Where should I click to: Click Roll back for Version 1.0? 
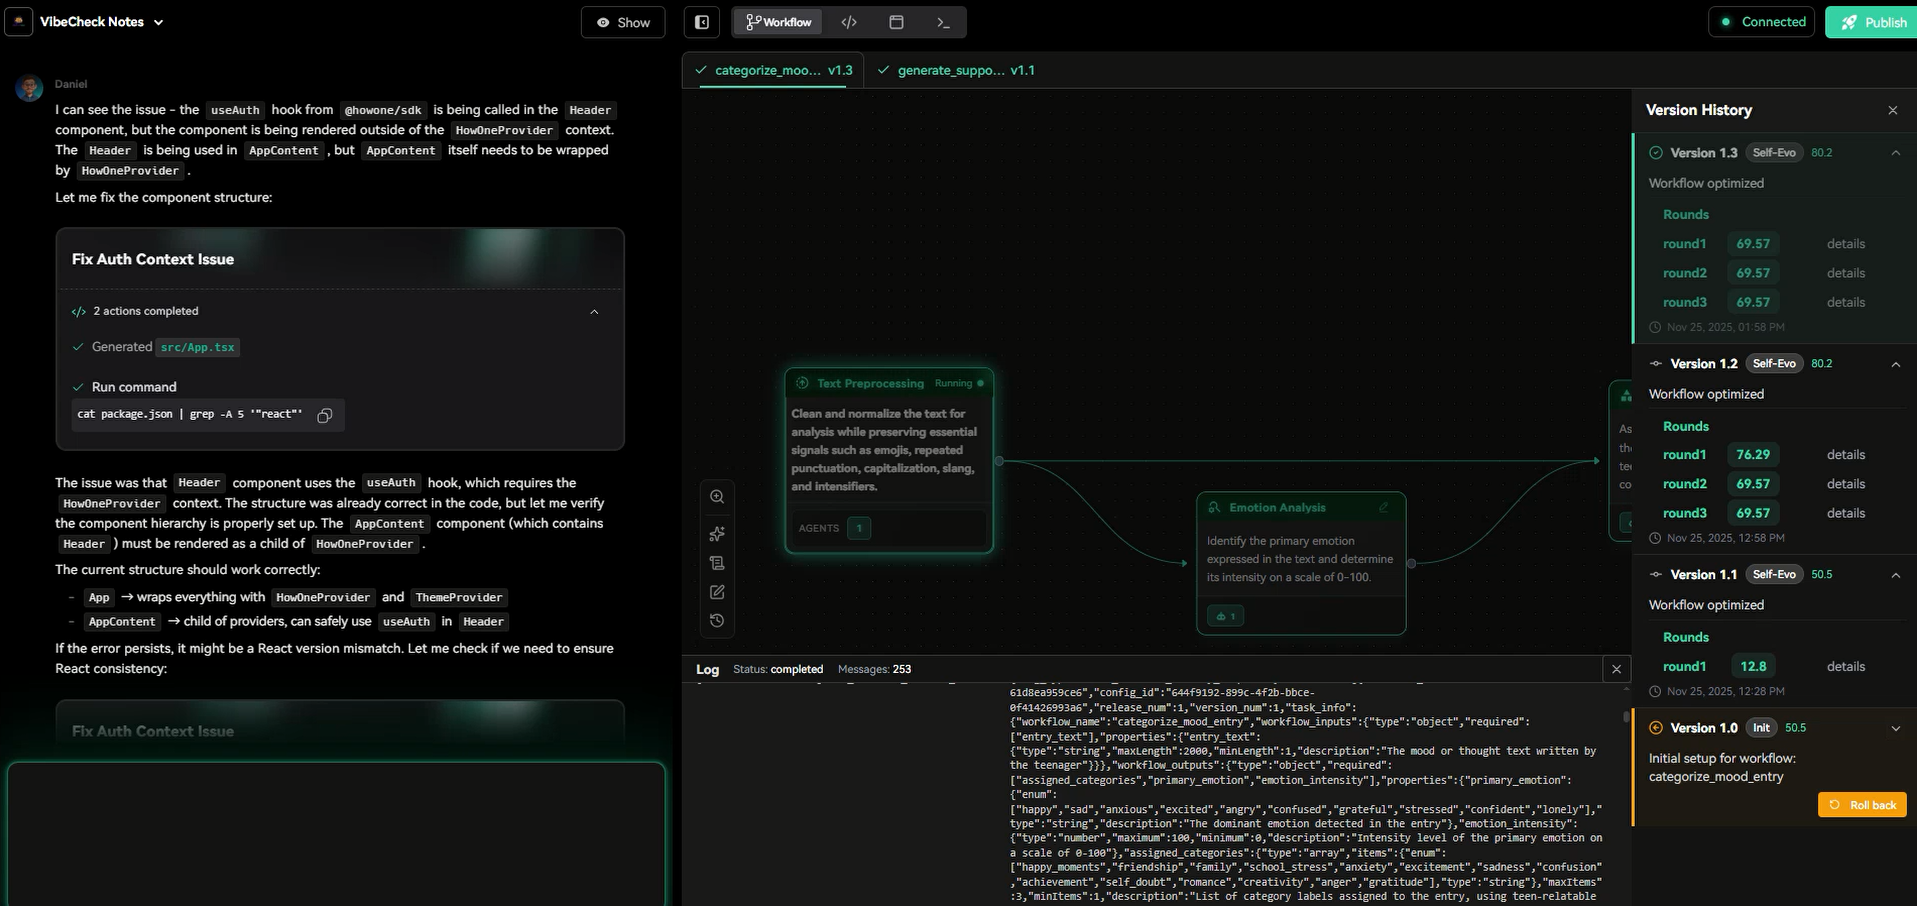point(1862,805)
